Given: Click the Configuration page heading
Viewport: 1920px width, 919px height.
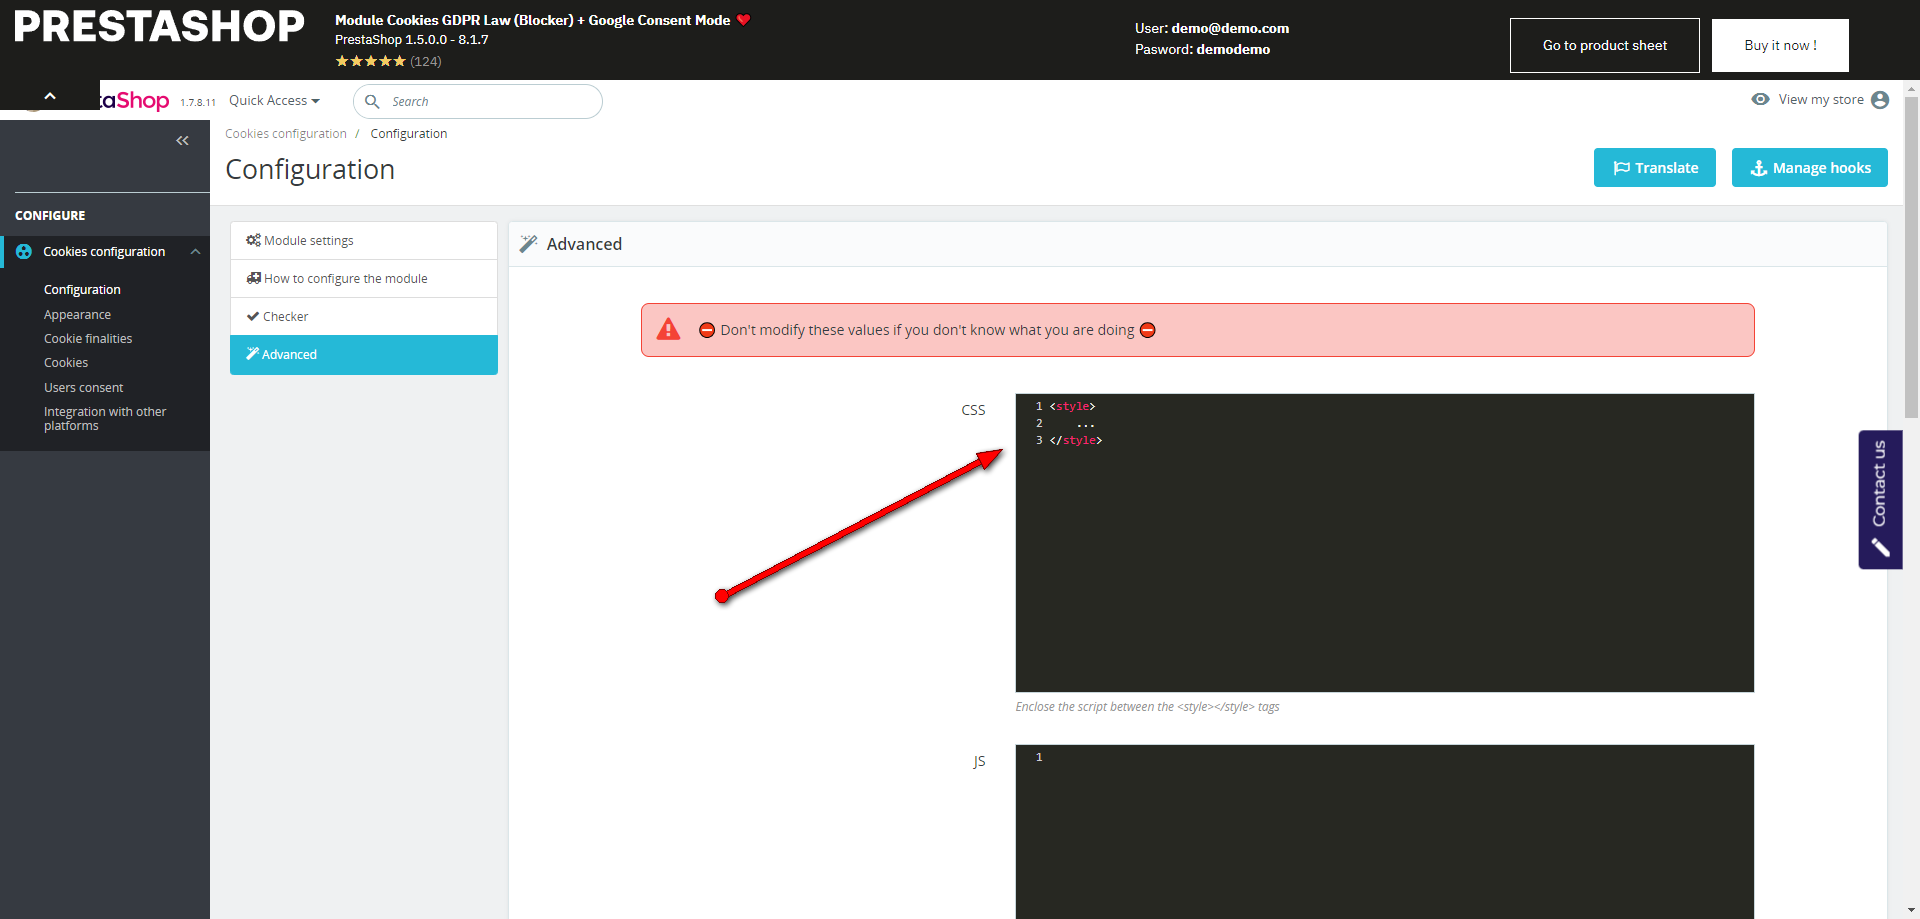Looking at the screenshot, I should pos(310,170).
